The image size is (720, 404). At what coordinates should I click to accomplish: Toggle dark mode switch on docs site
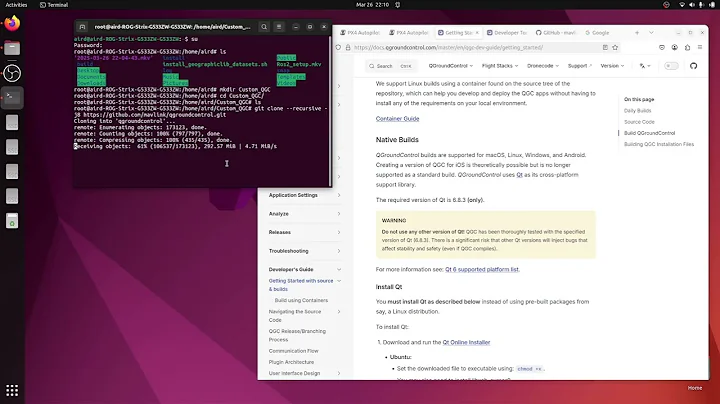pos(671,66)
